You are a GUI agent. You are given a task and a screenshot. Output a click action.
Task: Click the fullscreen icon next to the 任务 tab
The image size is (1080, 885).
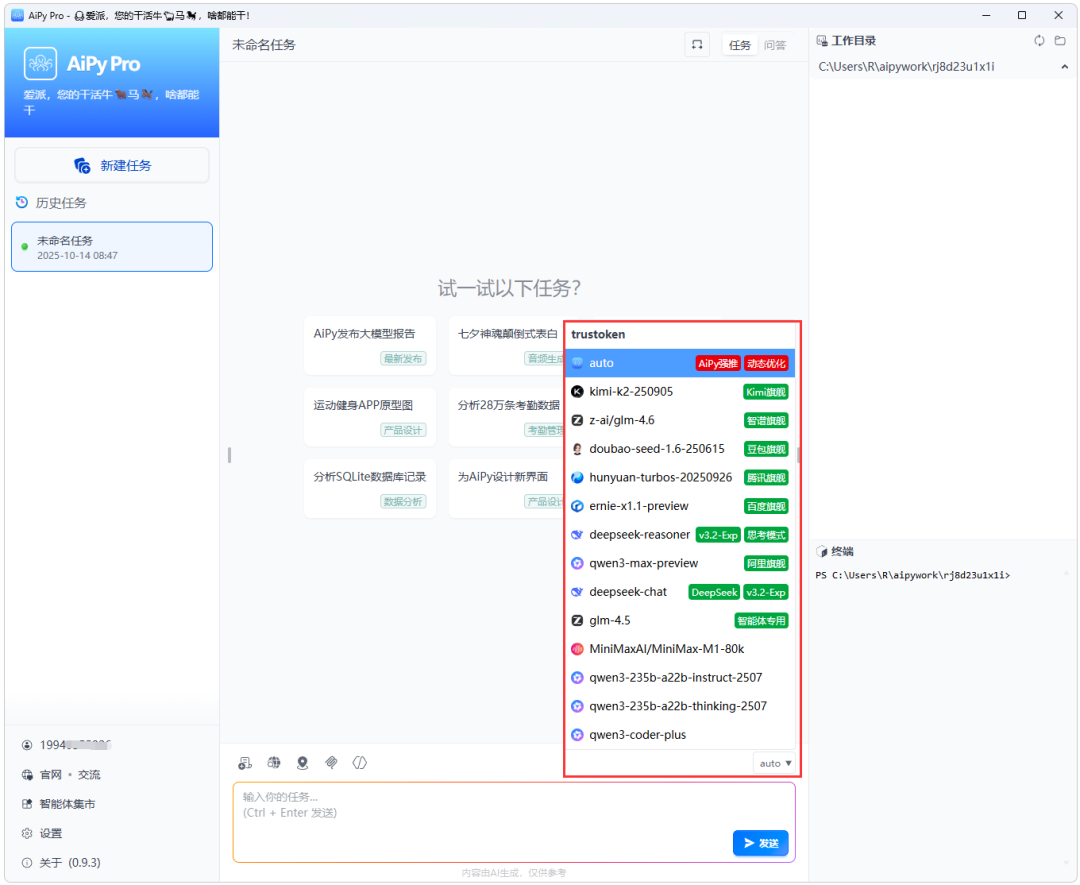[x=697, y=45]
